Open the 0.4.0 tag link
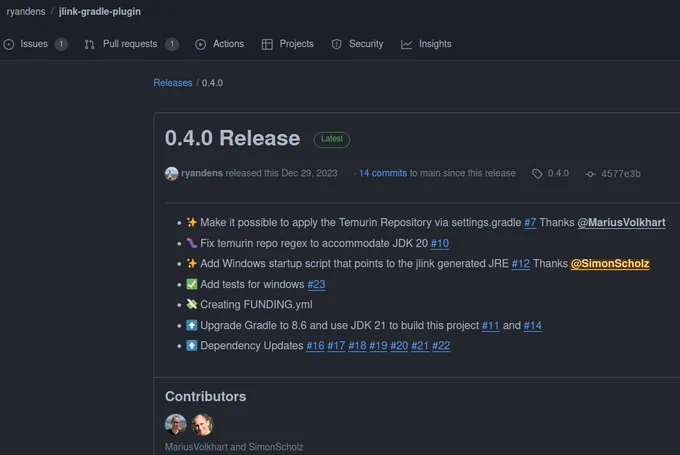Screen dimensions: 680x455 [558, 173]
